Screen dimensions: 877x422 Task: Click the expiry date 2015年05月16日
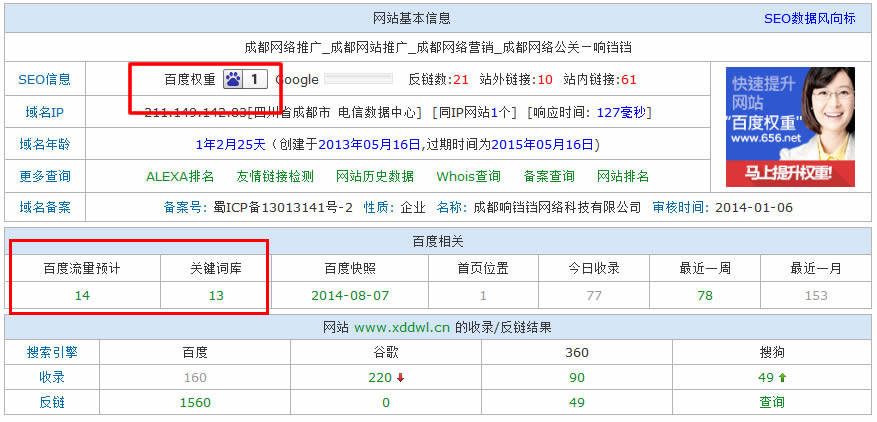(541, 145)
